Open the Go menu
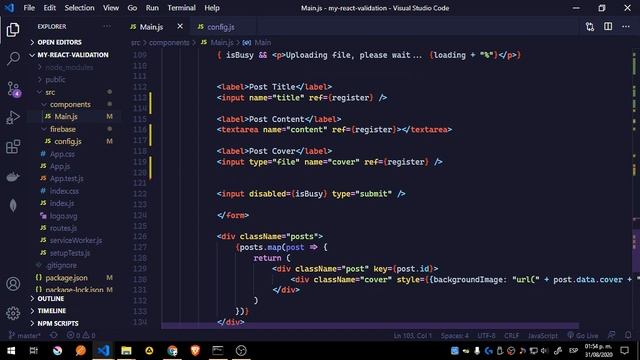 click(x=132, y=8)
